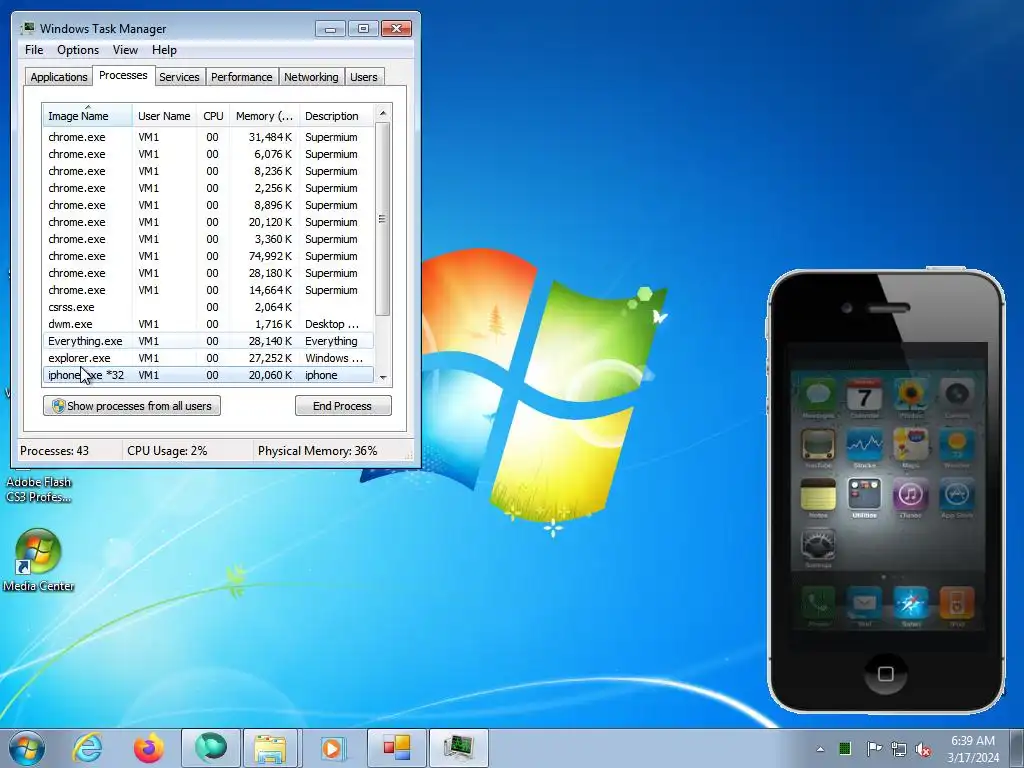Show hidden tray icons arrow
1024x768 pixels.
point(820,749)
